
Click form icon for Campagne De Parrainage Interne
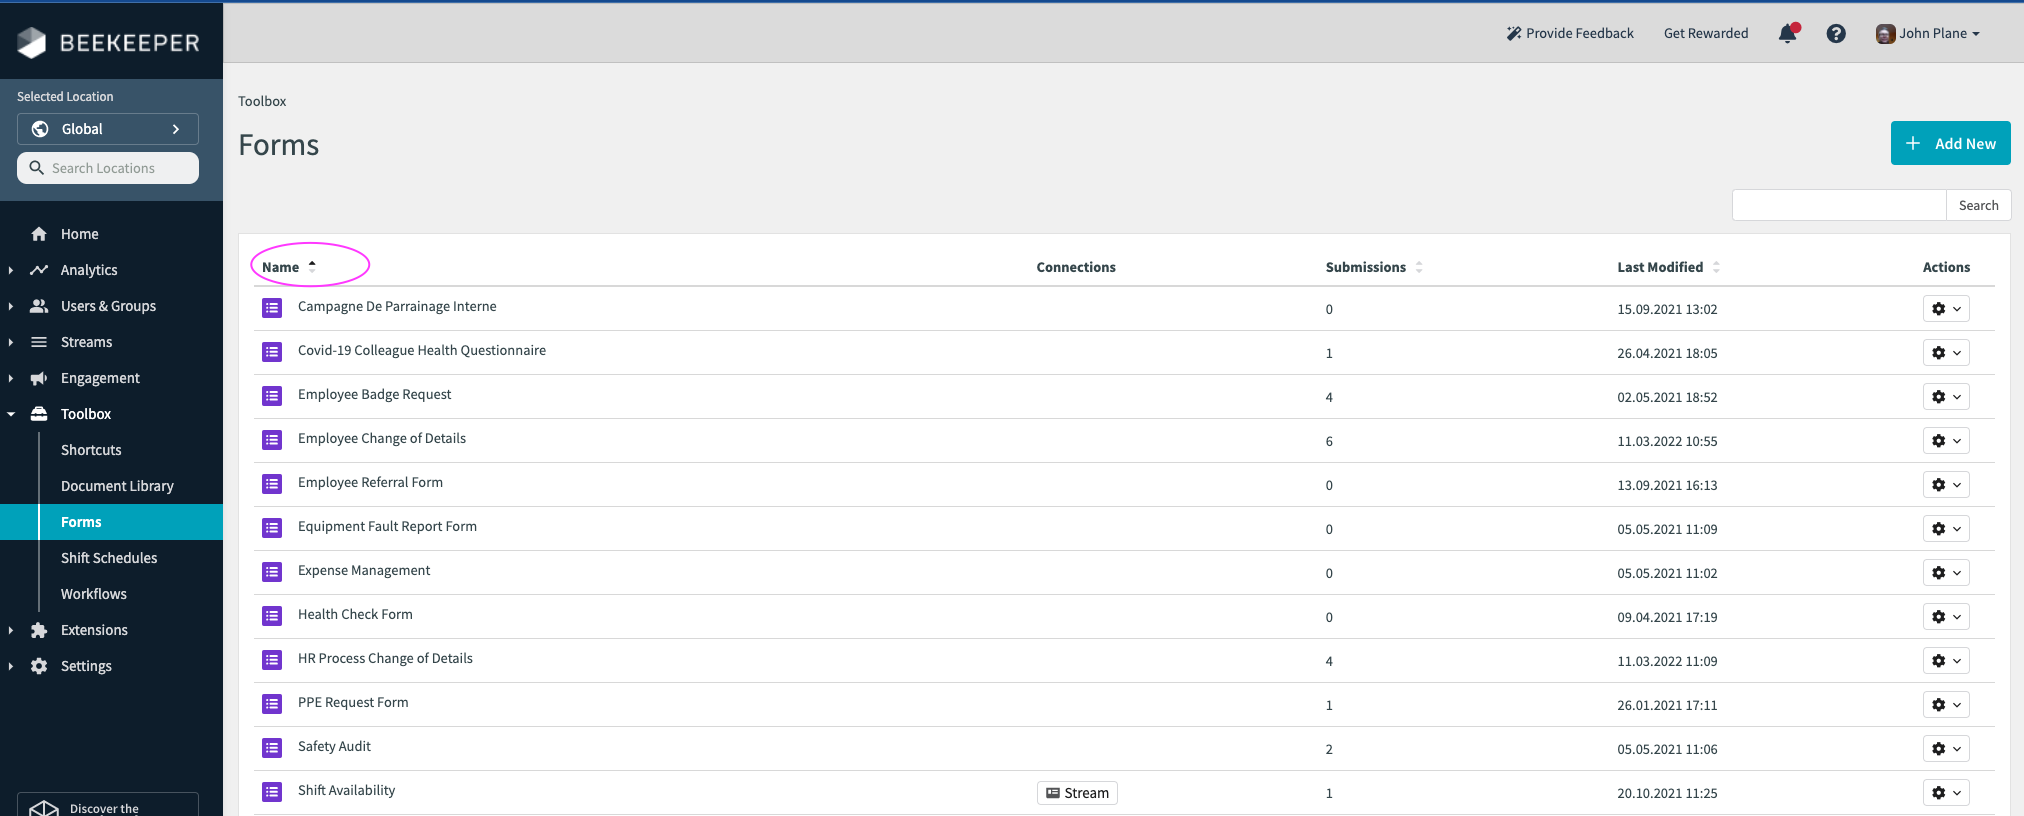tap(272, 308)
